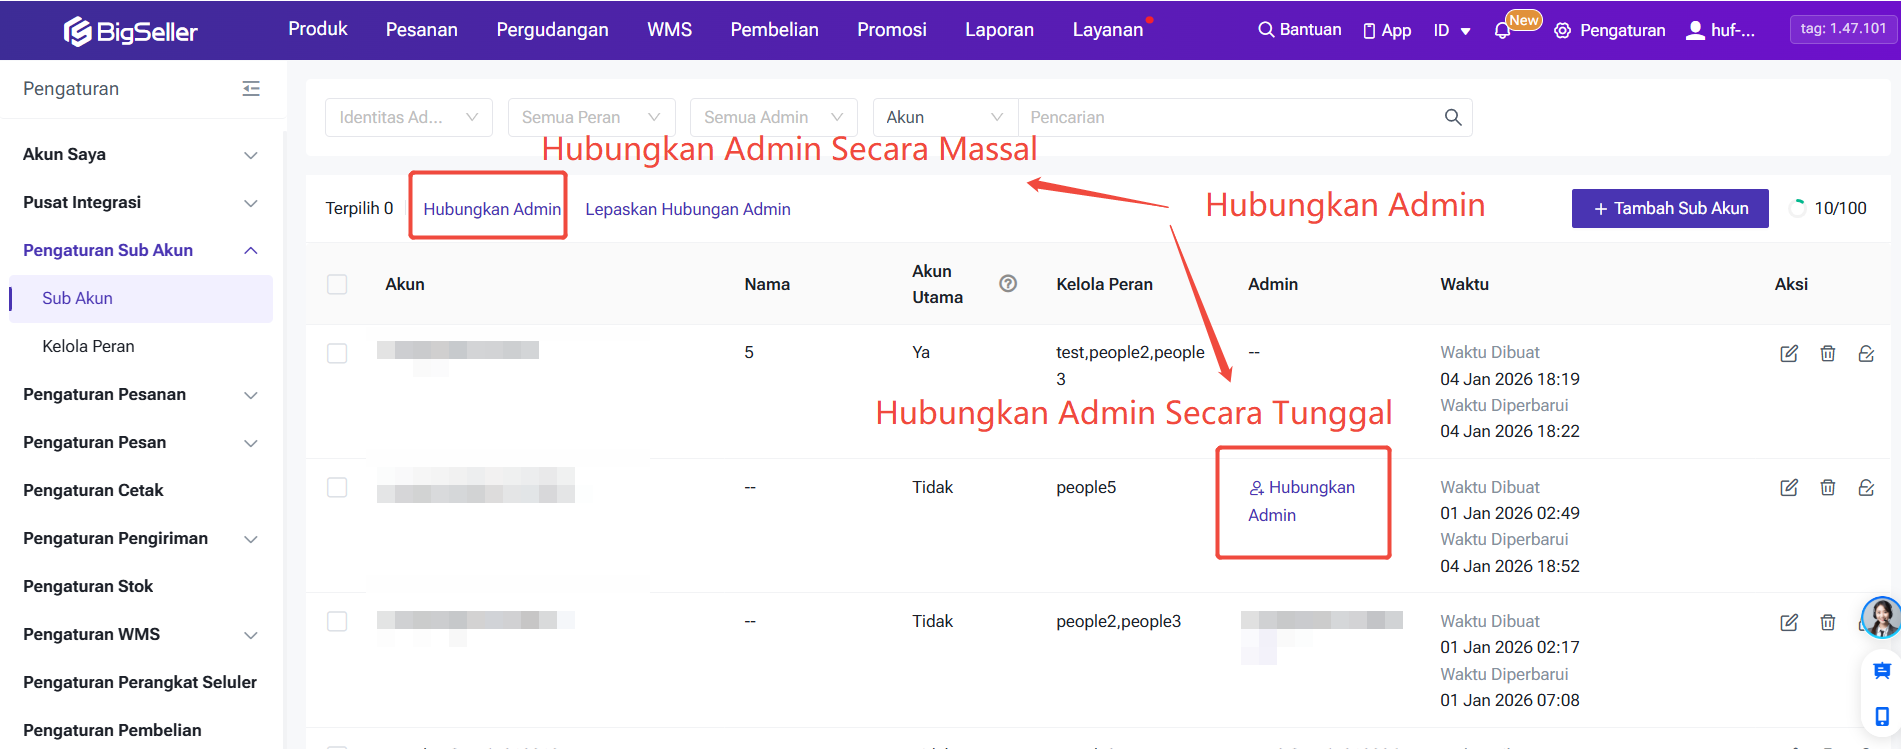
Task: Open the Semua Peran dropdown
Action: (x=591, y=117)
